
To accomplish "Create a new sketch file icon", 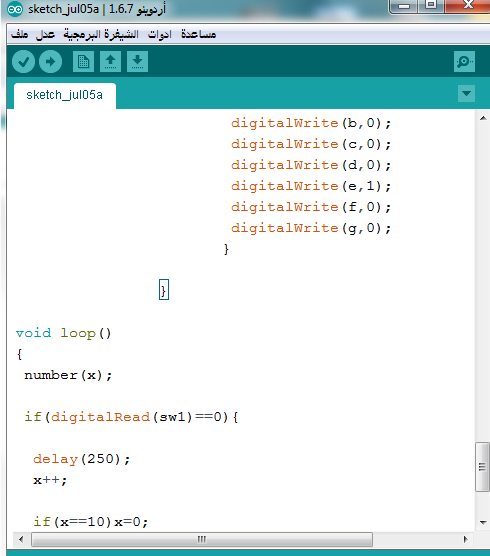I will [x=83, y=62].
